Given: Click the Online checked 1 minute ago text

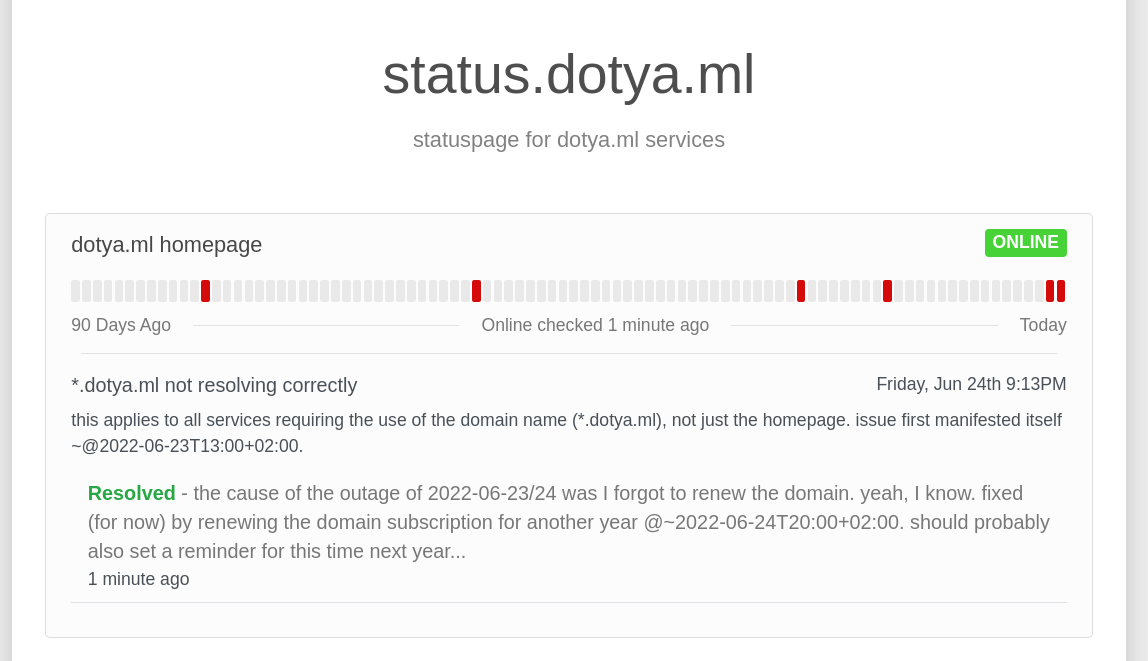Looking at the screenshot, I should (595, 325).
